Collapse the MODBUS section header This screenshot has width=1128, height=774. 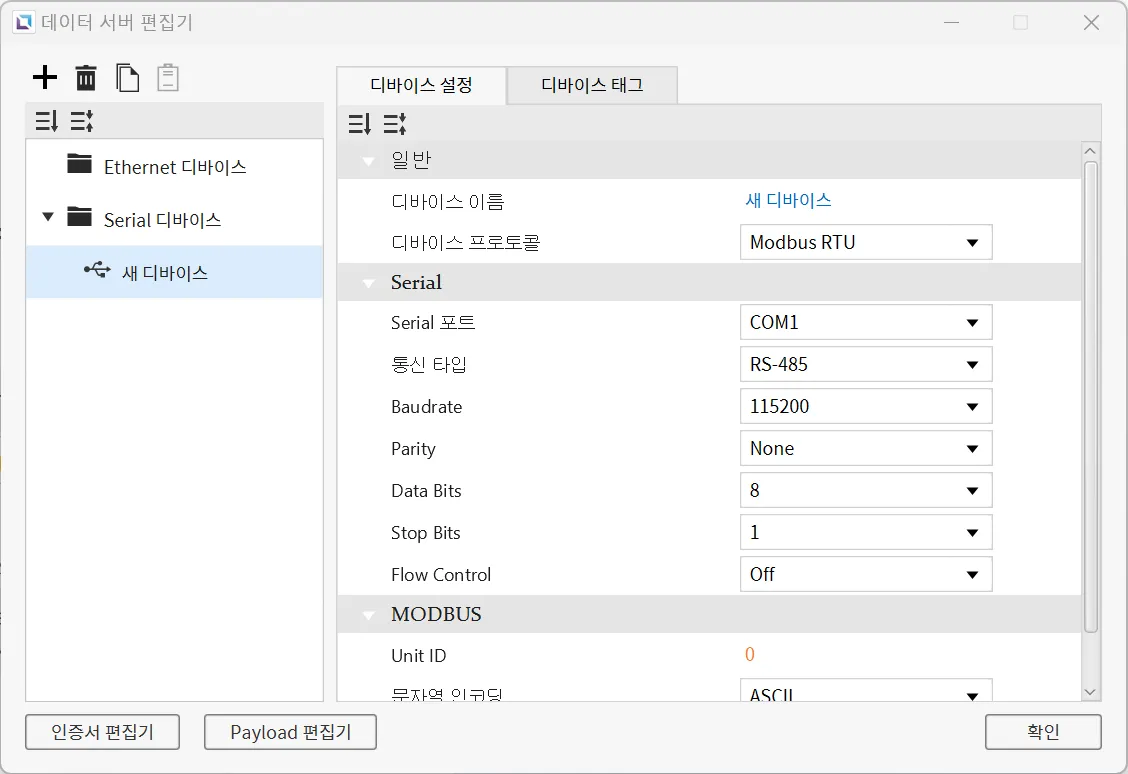369,615
